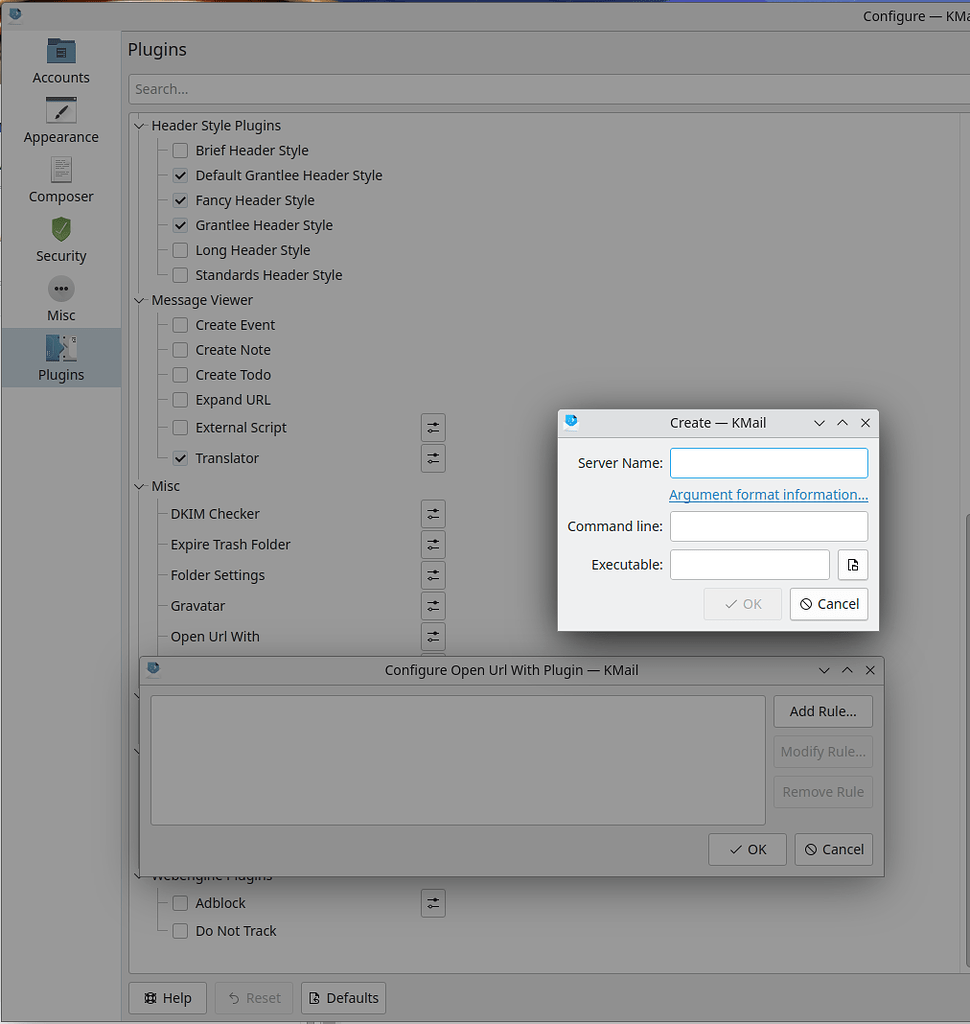Focus the Command line field
The image size is (970, 1024).
769,526
